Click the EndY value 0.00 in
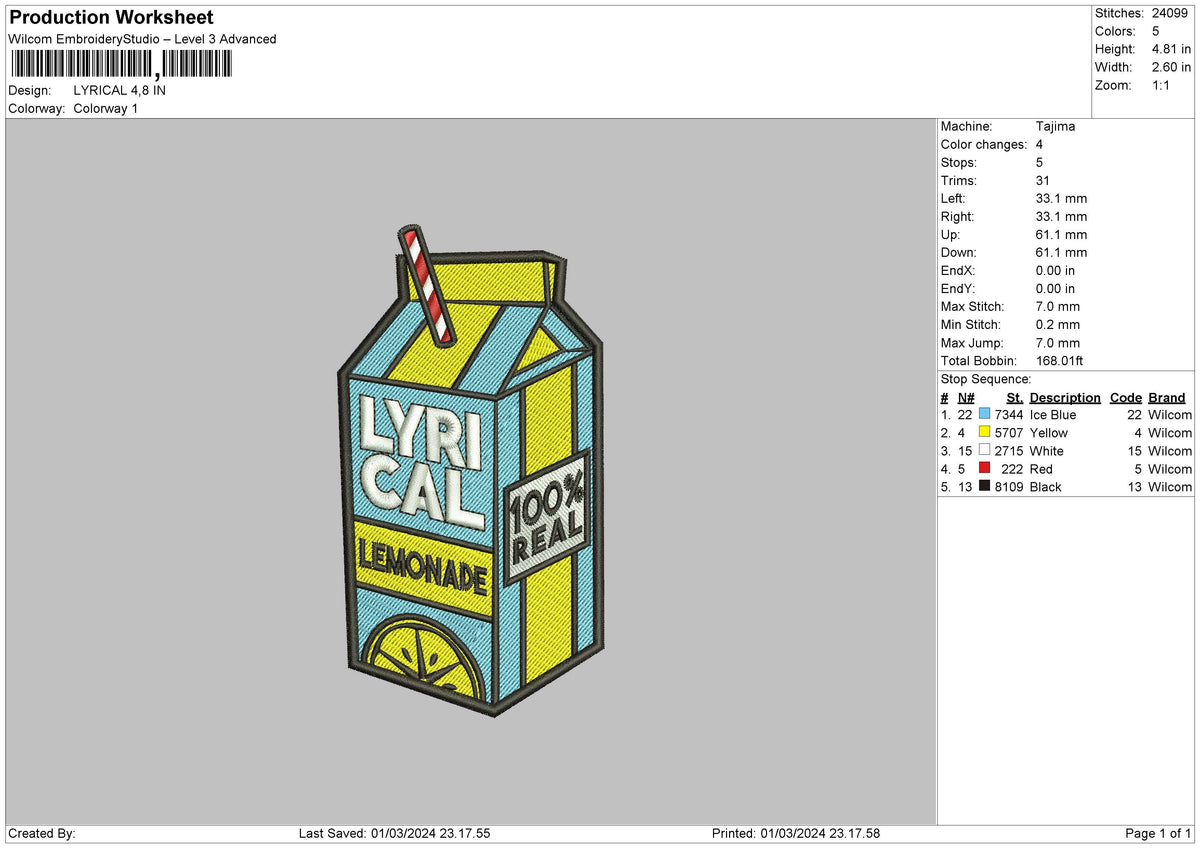Viewport: 1200px width, 848px height. pyautogui.click(x=1056, y=288)
